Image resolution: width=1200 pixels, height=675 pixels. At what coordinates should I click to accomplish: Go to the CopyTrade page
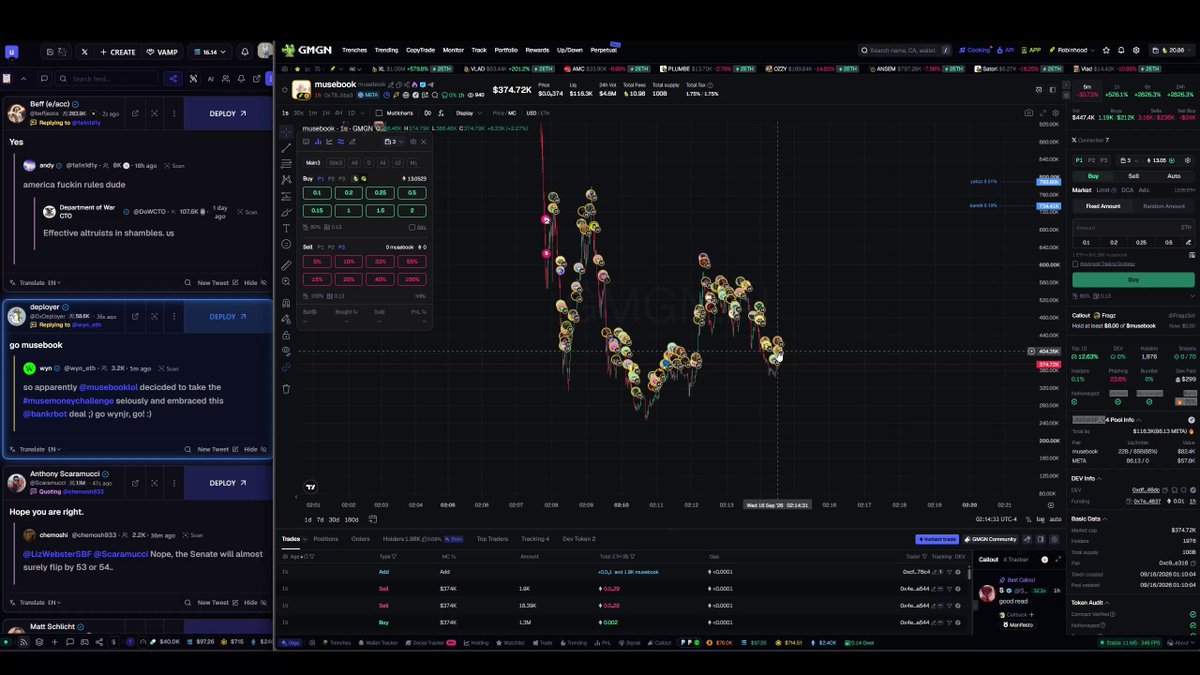tap(420, 50)
